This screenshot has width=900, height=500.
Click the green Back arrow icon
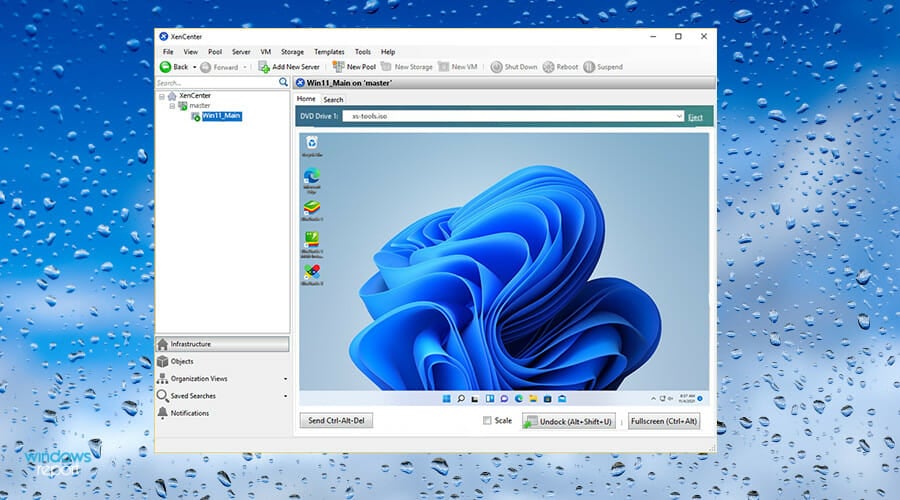point(166,67)
